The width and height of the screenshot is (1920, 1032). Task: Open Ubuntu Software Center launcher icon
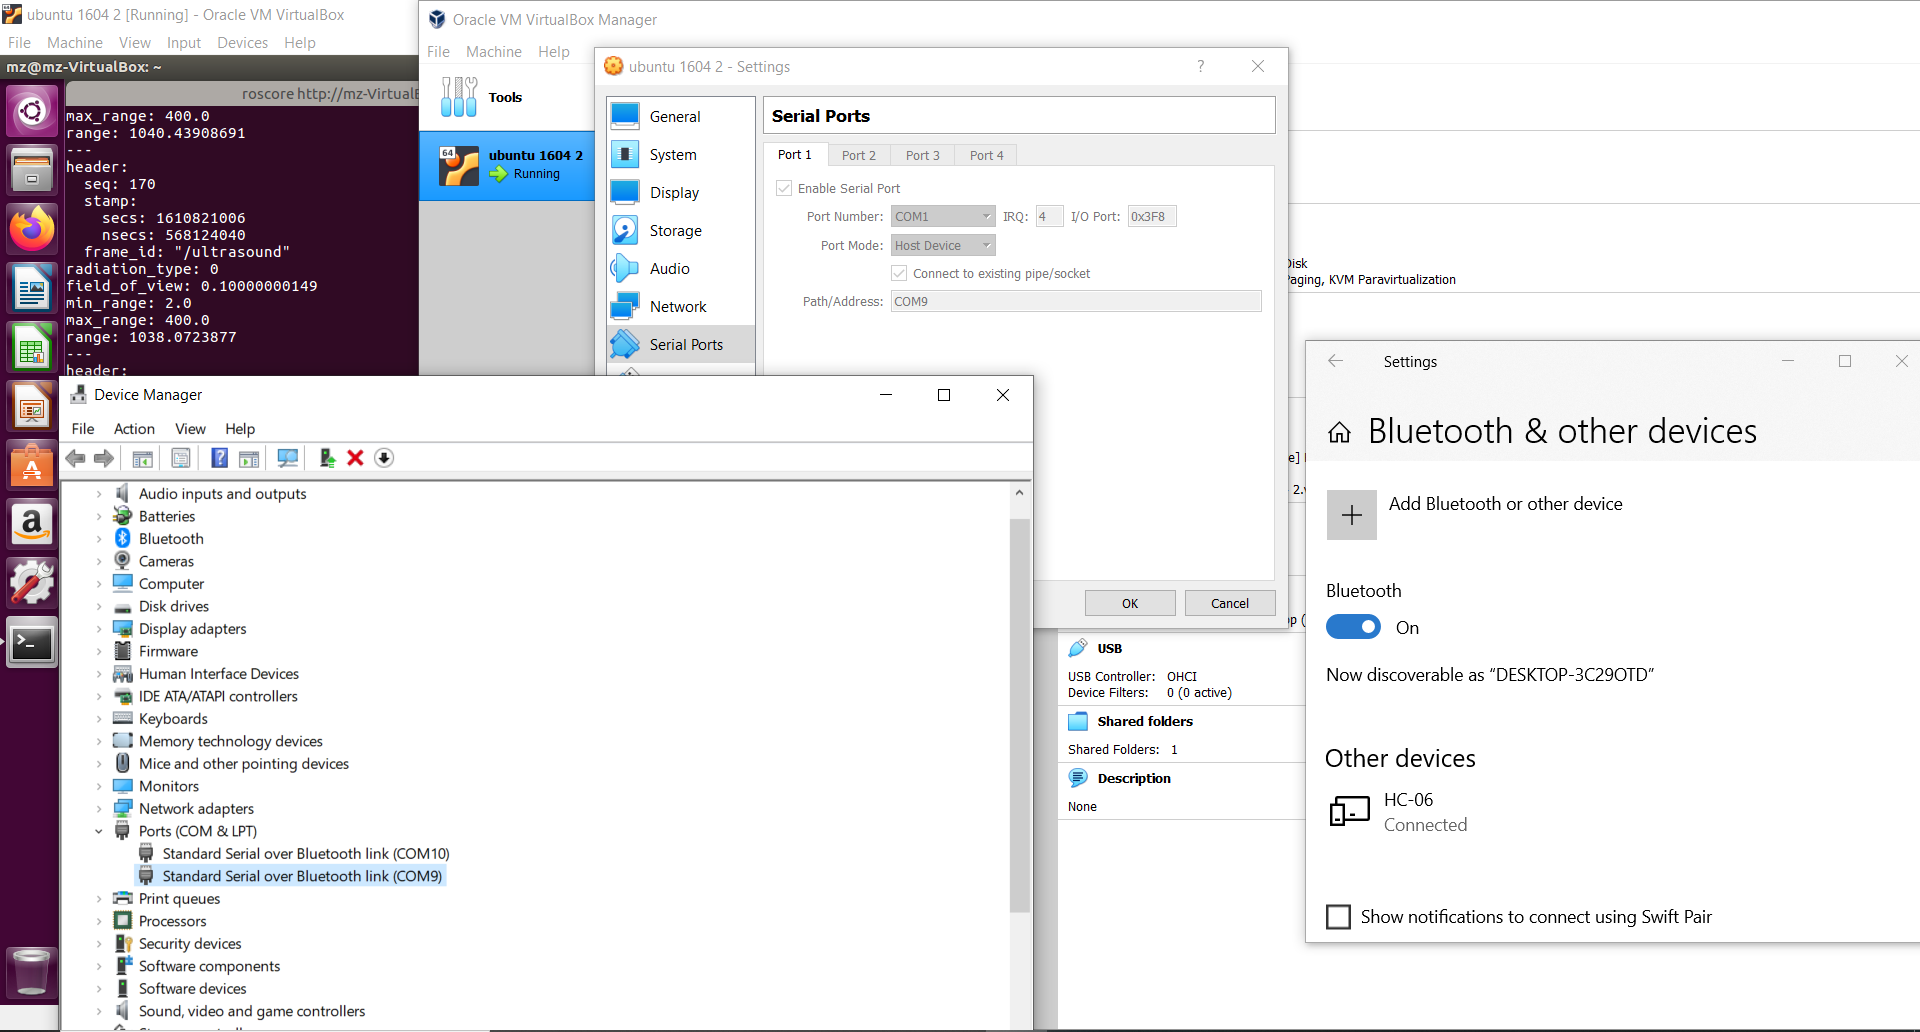[x=32, y=466]
